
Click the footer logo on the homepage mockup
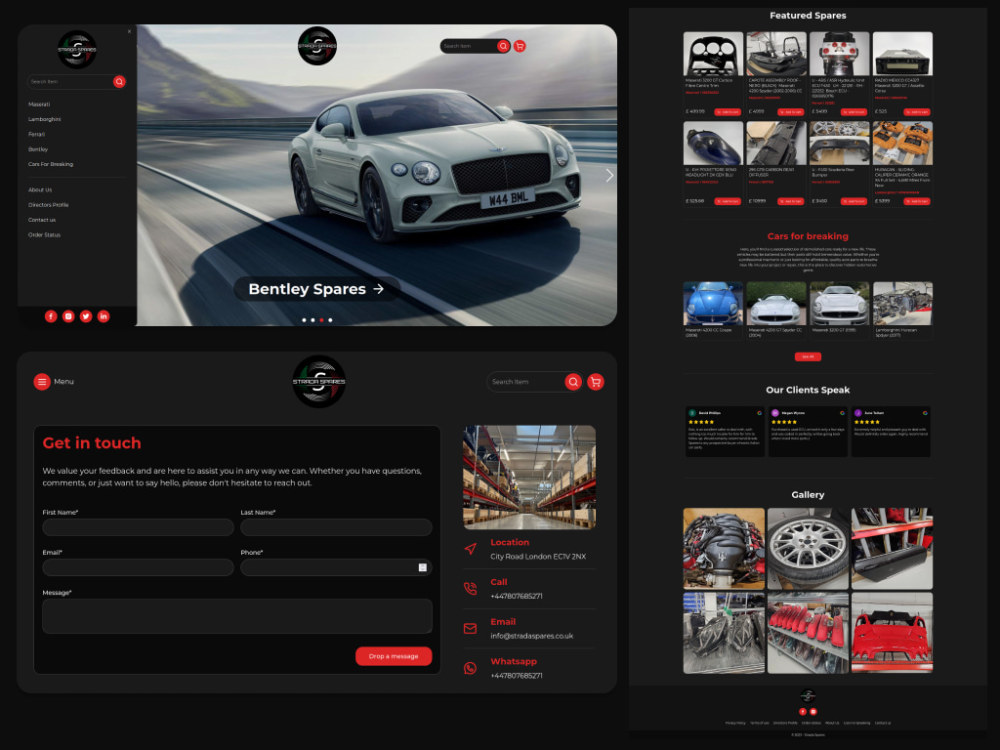coord(808,696)
